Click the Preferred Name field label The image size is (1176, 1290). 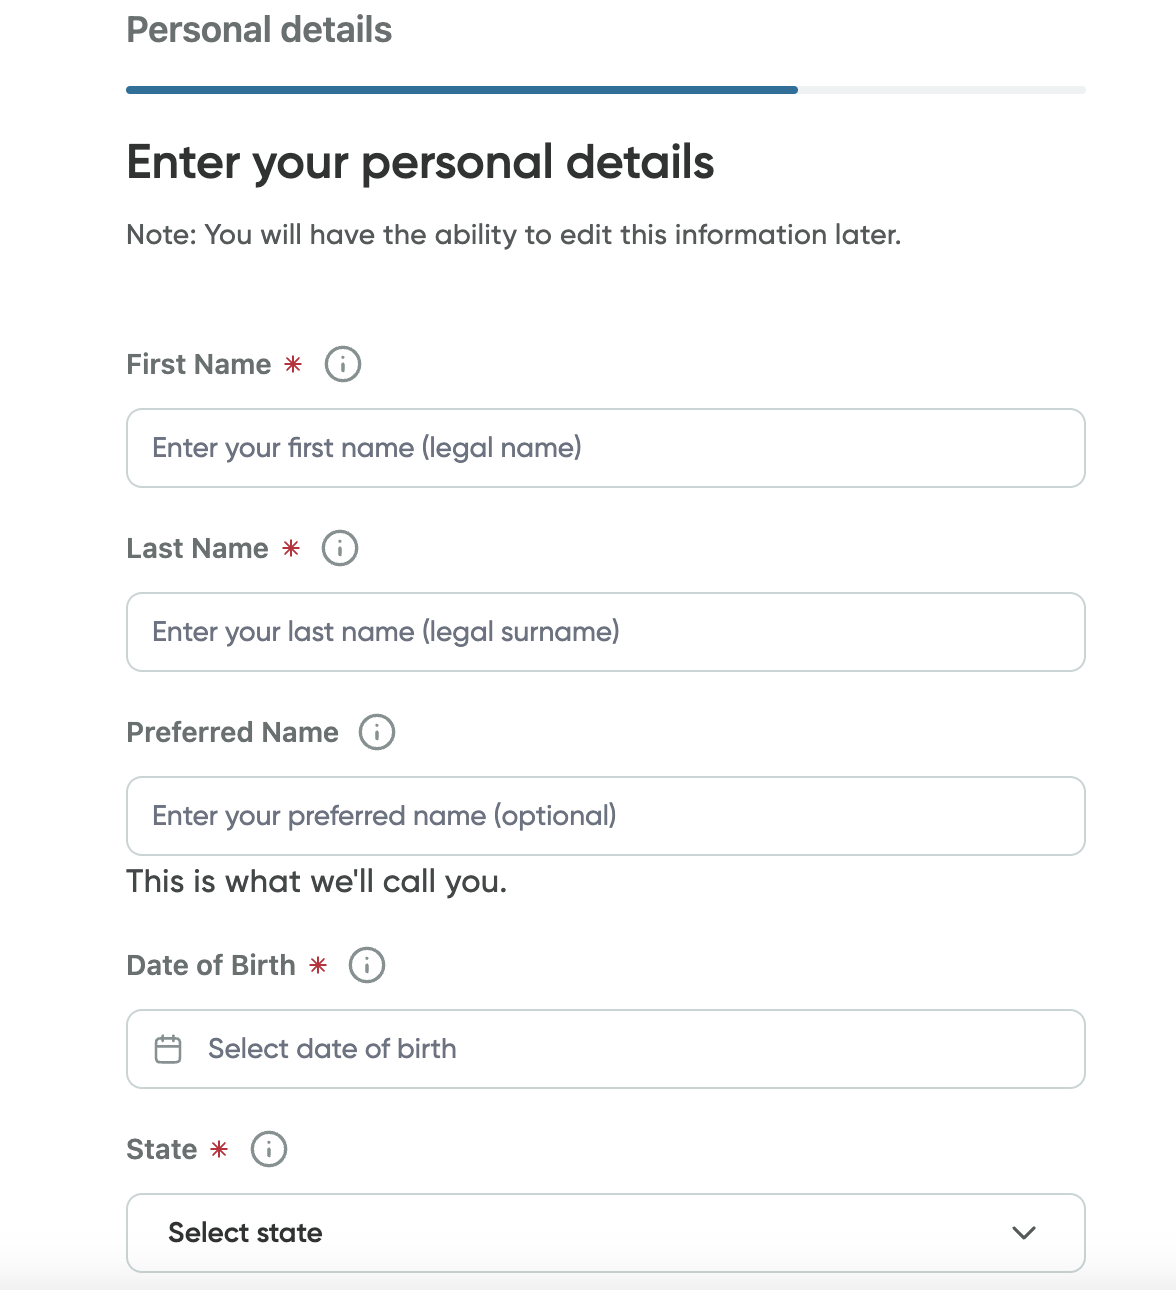tap(232, 732)
